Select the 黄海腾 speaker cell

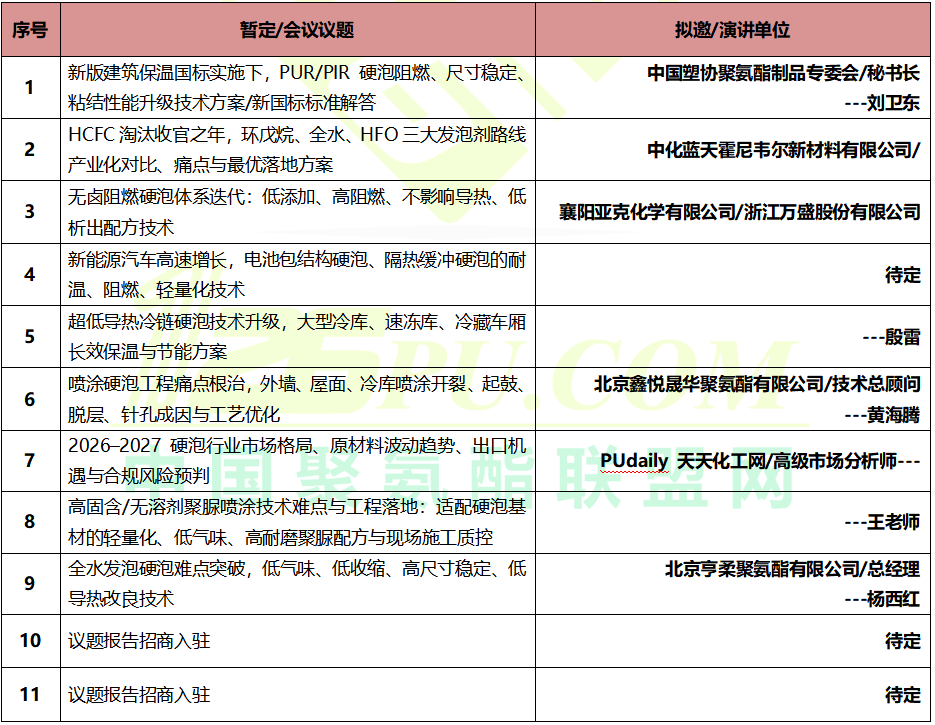[732, 399]
